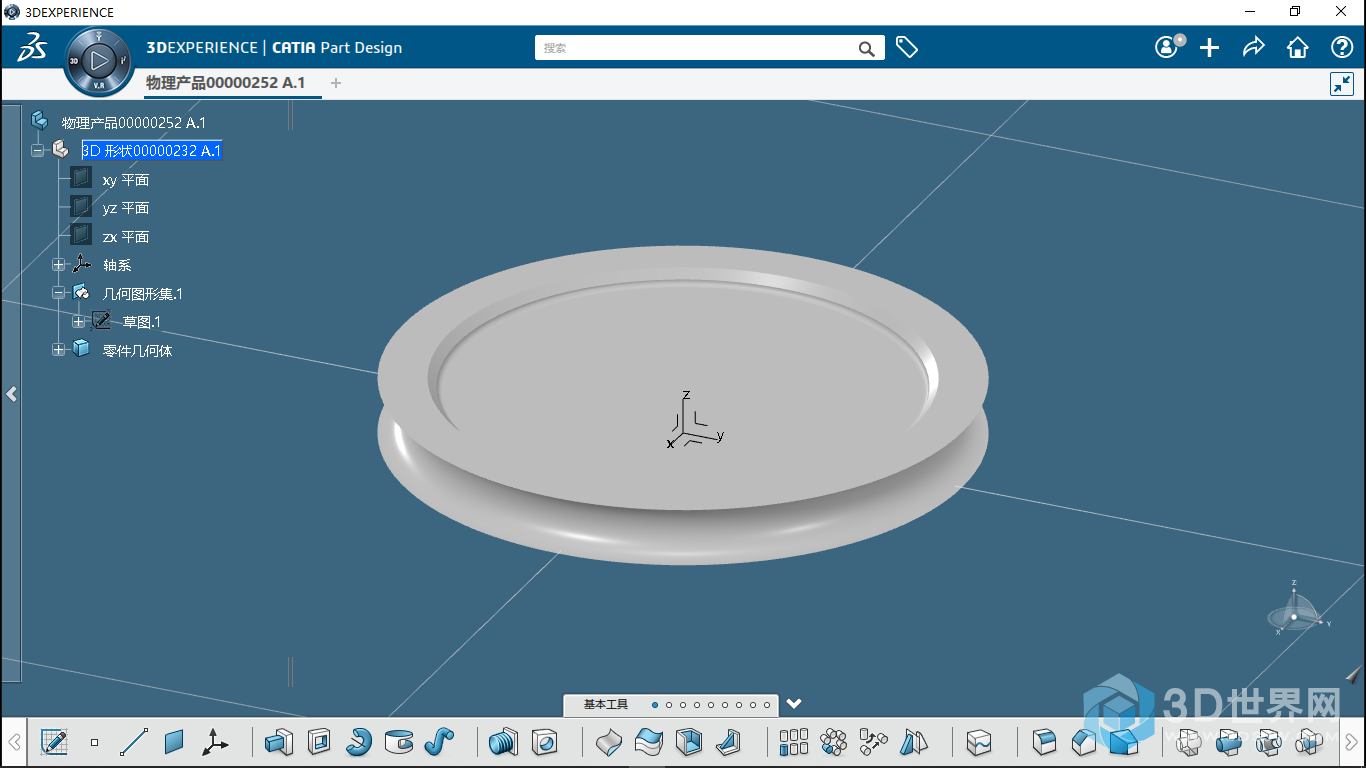Viewport: 1366px width, 768px height.
Task: Select the Groove tool
Action: click(399, 742)
